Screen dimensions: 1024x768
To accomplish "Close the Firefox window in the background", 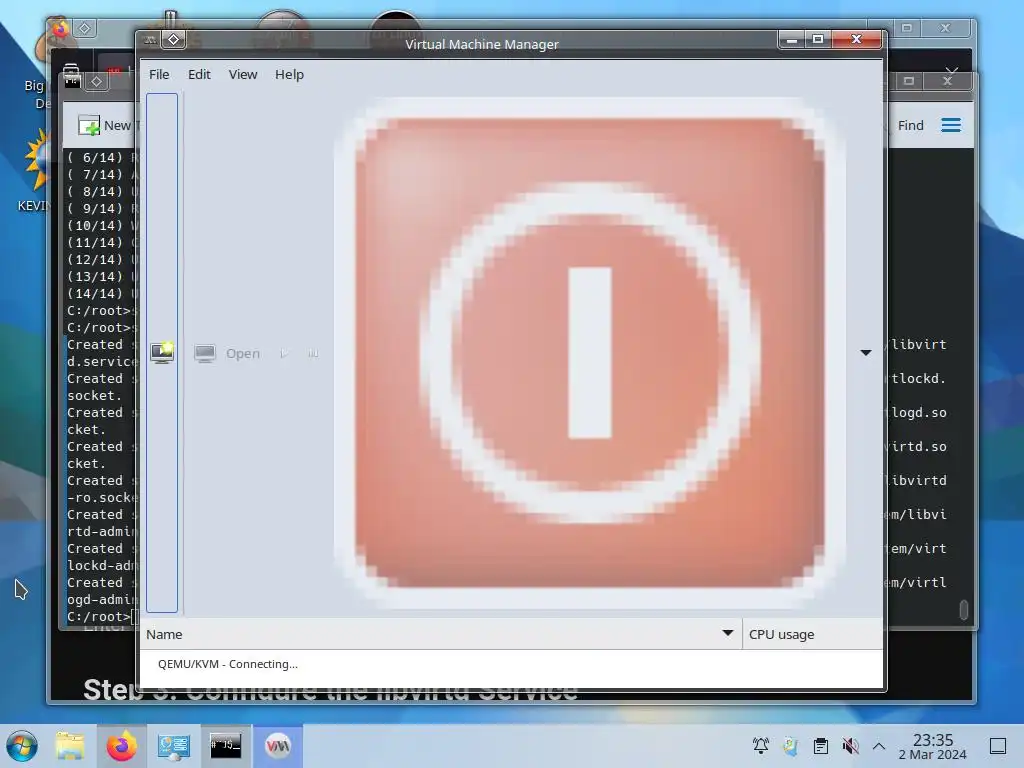I will (945, 28).
